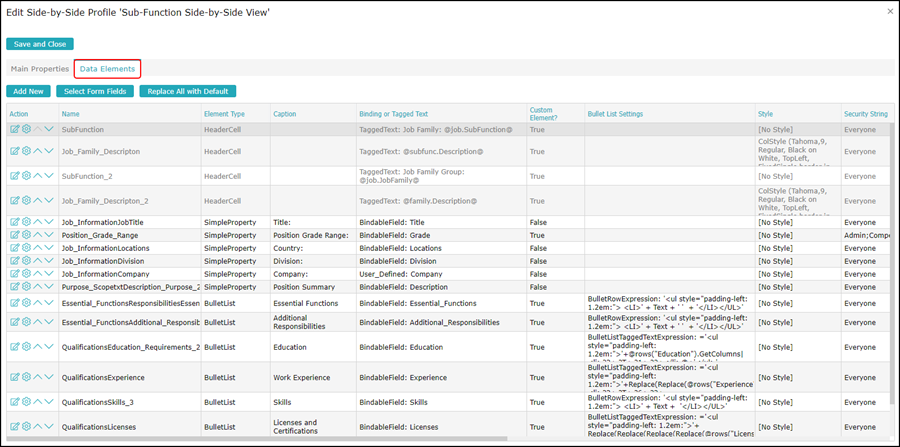Switch to the Main Properties tab

pos(40,69)
